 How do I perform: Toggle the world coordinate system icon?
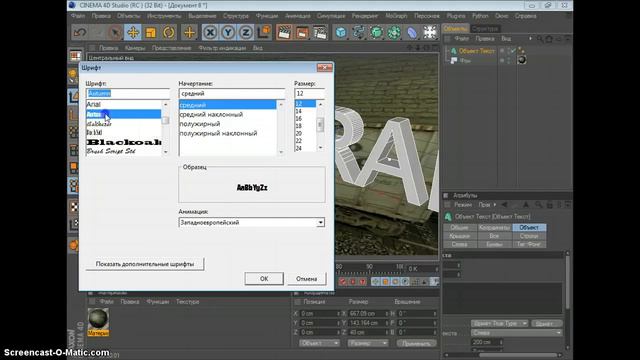(264, 32)
